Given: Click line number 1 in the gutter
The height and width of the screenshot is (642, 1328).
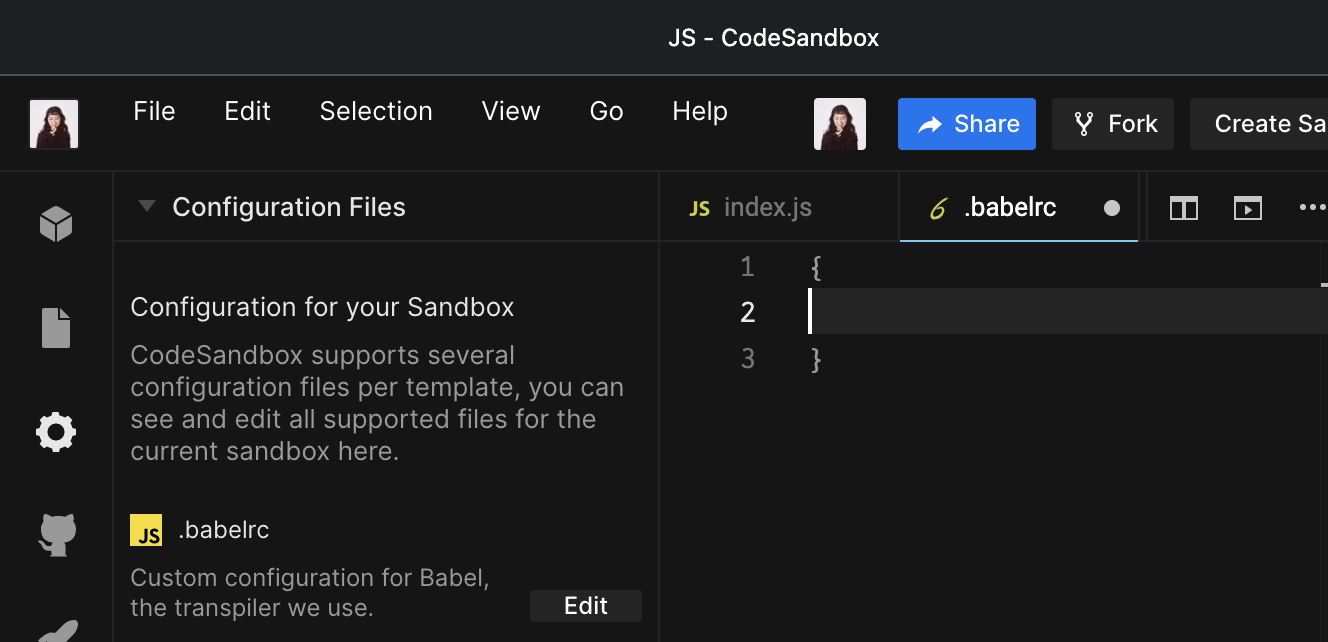Looking at the screenshot, I should point(747,267).
